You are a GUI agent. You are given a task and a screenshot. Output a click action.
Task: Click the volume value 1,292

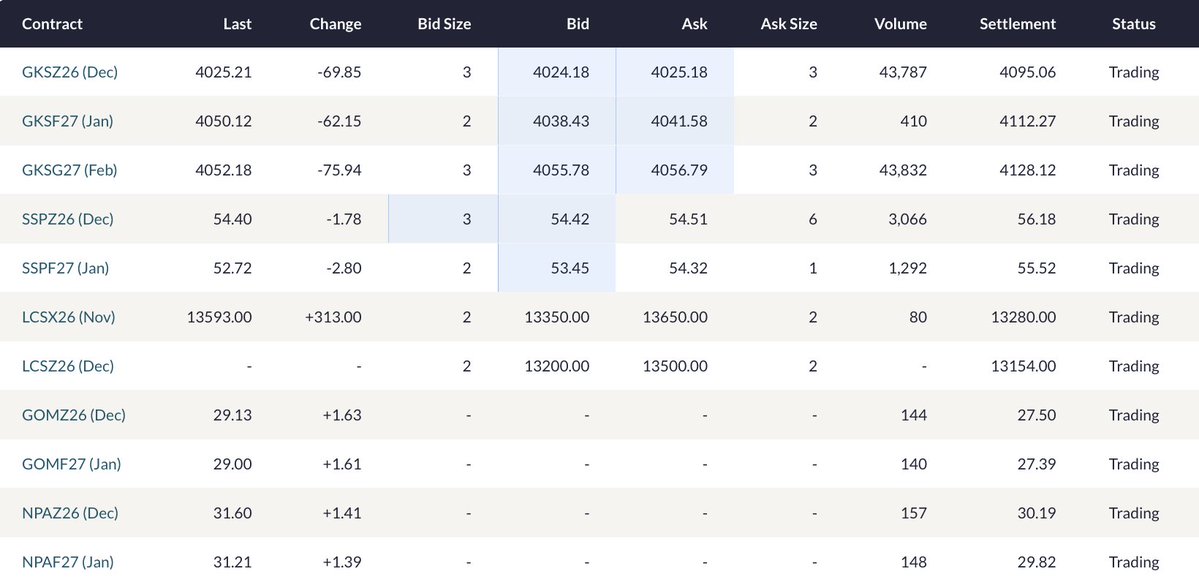tap(908, 268)
